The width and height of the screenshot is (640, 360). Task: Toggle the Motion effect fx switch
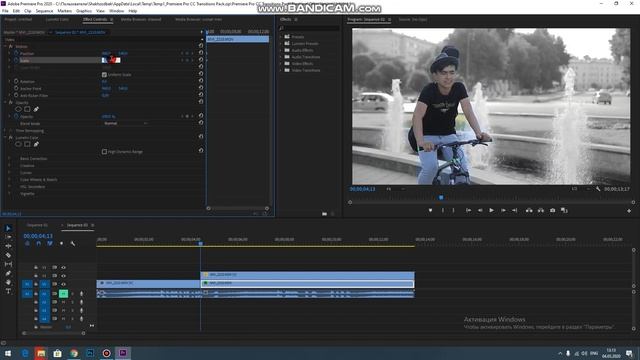(11, 47)
